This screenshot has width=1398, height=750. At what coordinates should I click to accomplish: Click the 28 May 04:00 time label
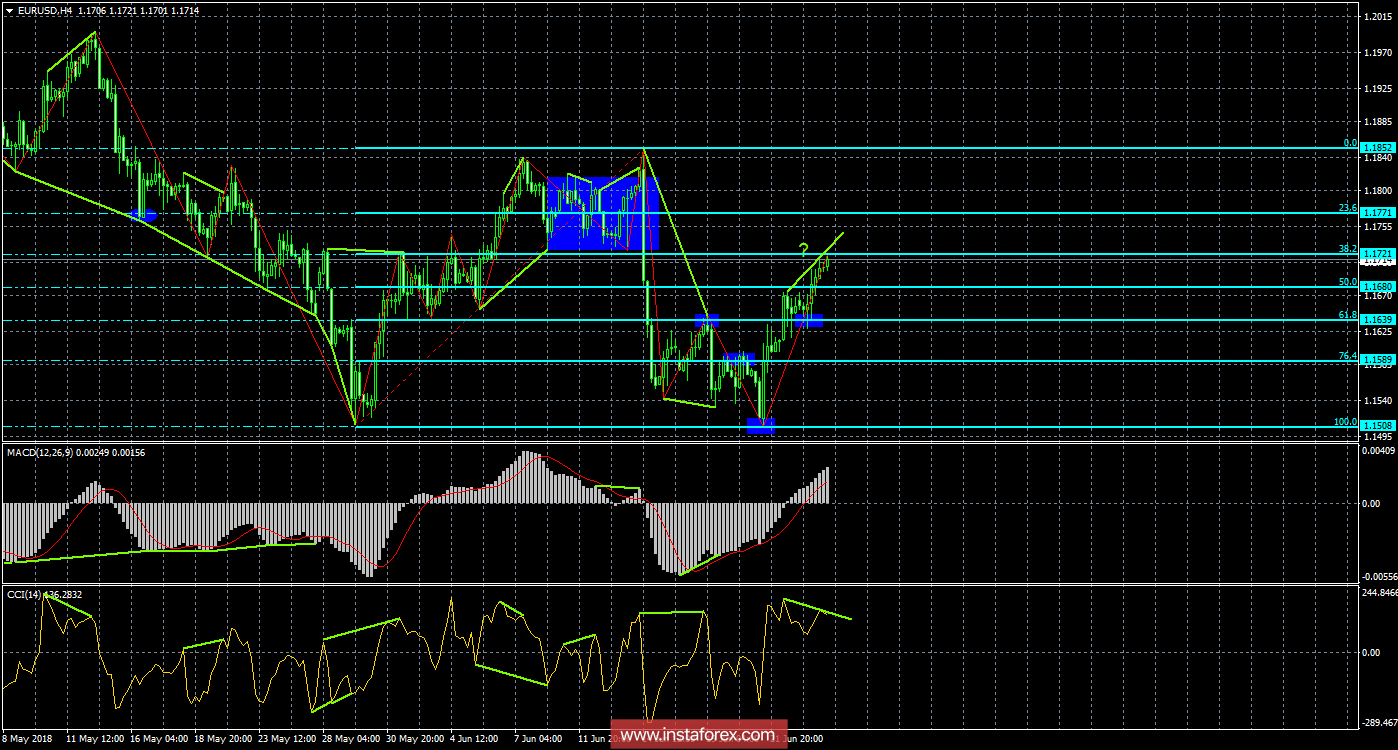[352, 739]
